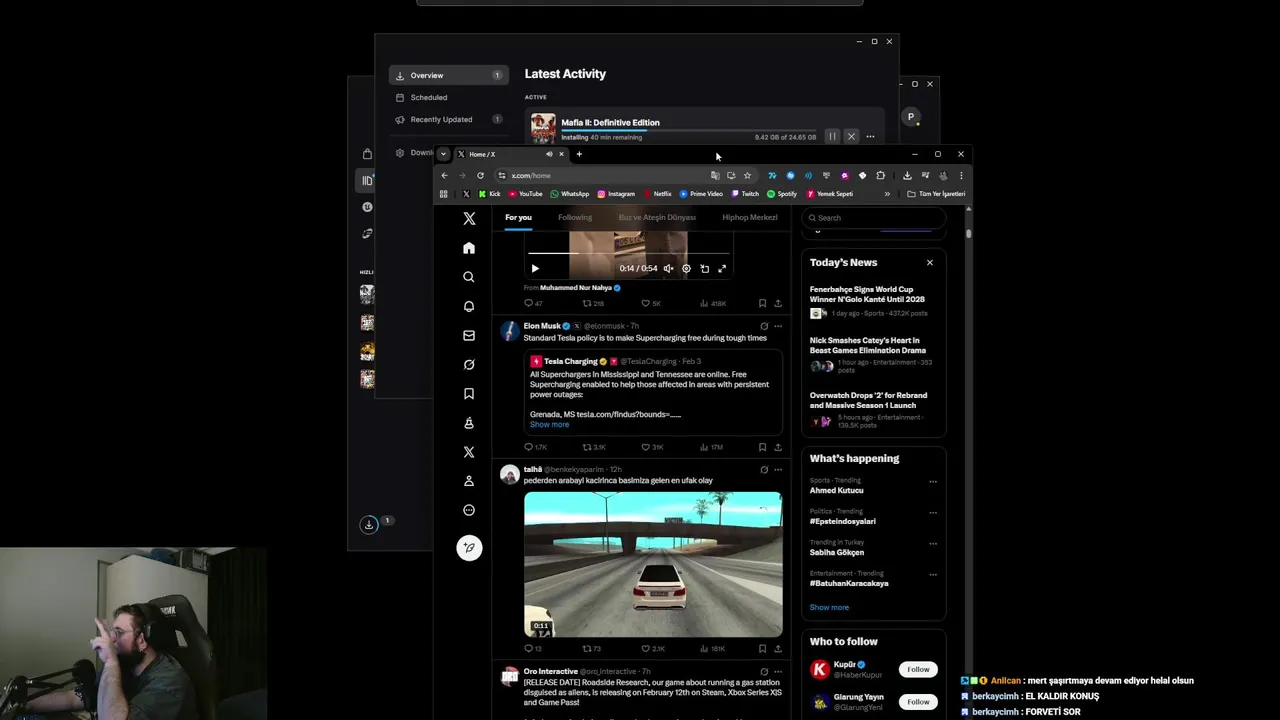Share the Muhammed Nur Nahya video post

[x=778, y=303]
